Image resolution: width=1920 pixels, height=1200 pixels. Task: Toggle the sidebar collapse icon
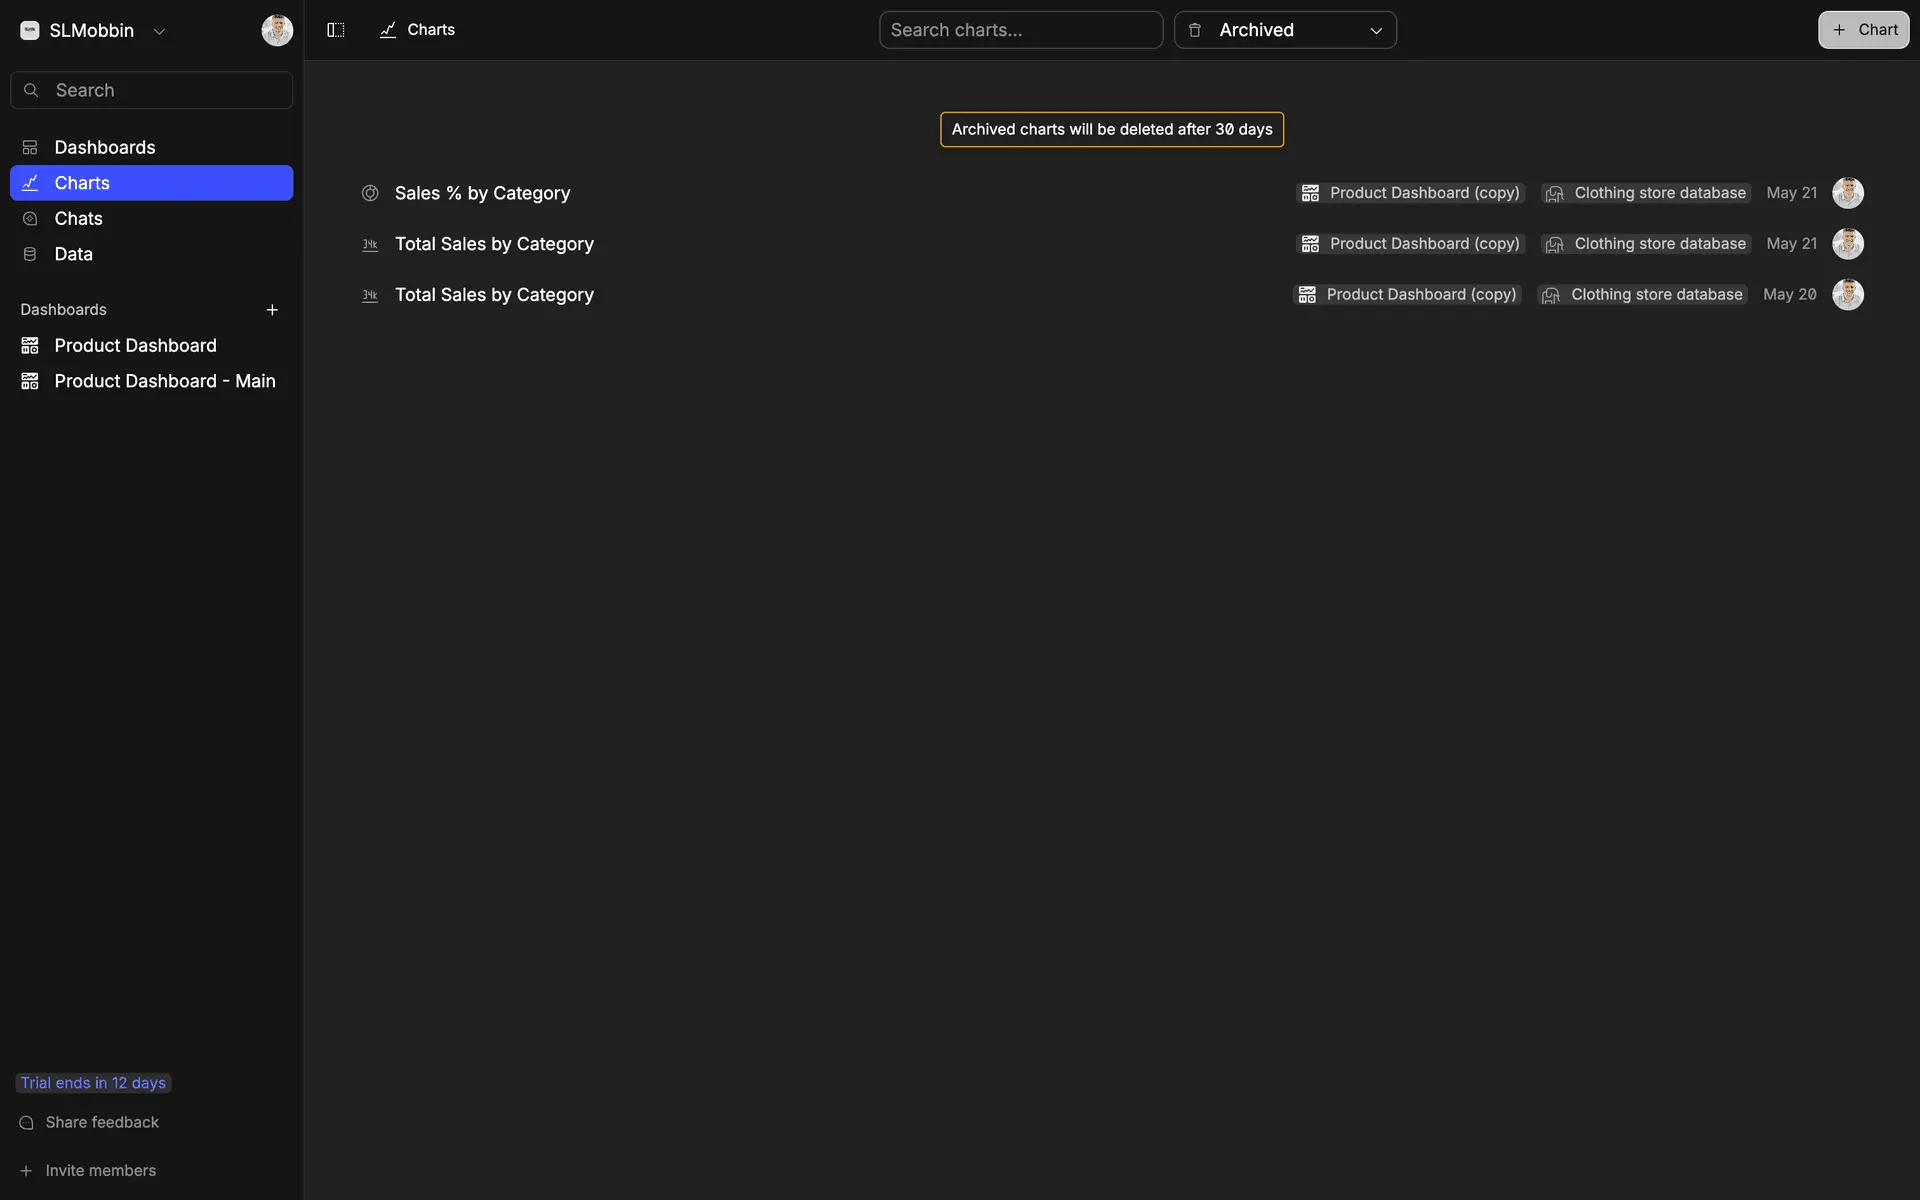tap(336, 30)
